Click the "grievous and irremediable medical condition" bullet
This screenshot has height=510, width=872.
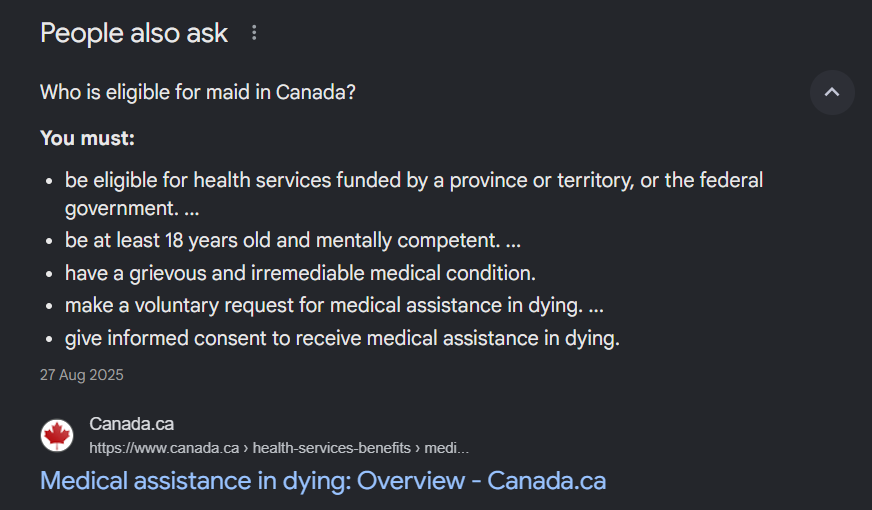click(300, 273)
